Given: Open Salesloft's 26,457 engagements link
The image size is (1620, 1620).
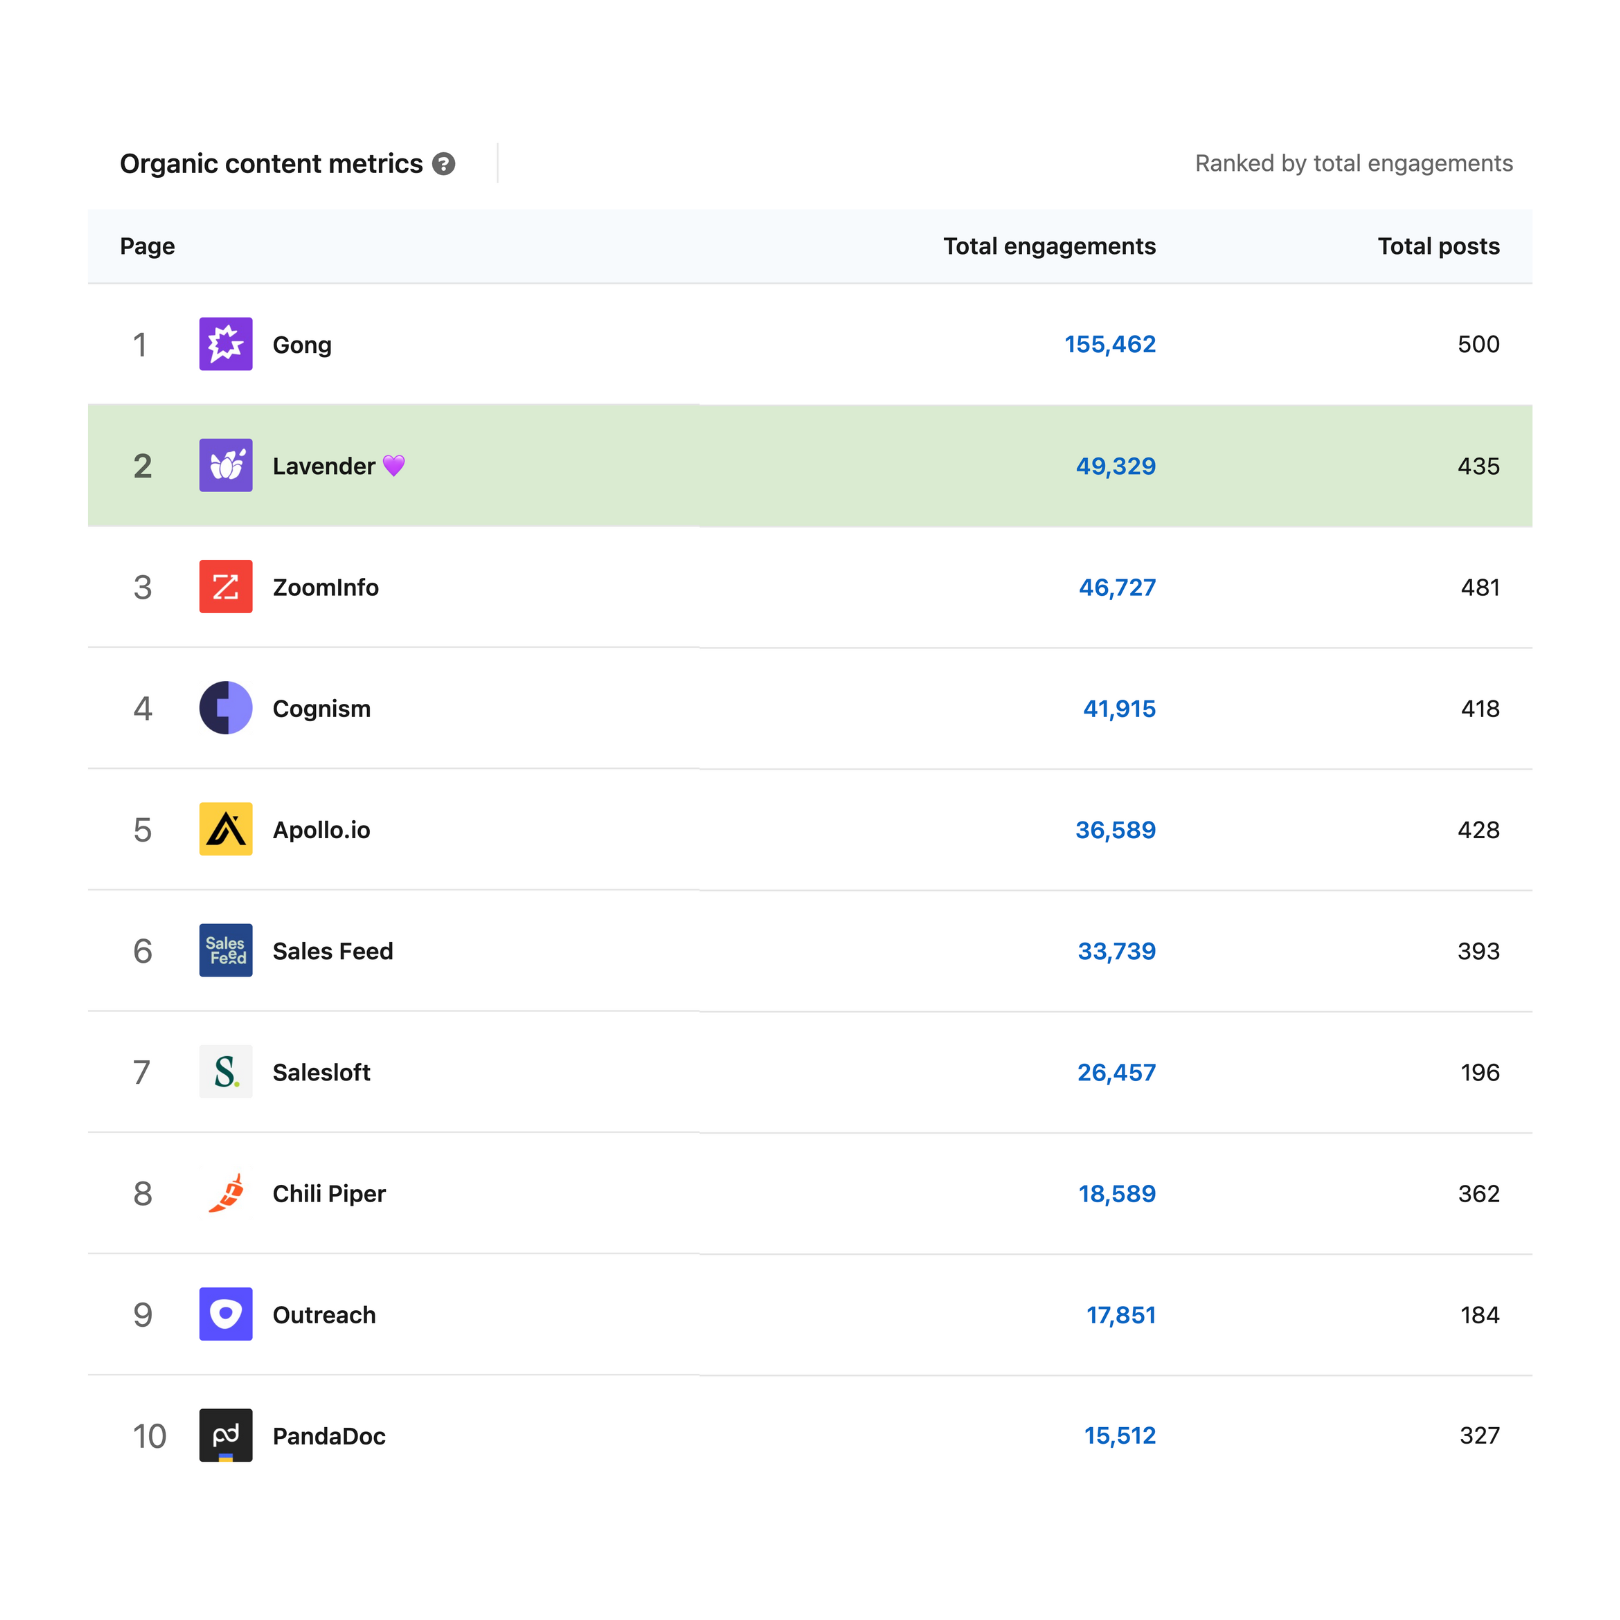Looking at the screenshot, I should pyautogui.click(x=1116, y=1072).
